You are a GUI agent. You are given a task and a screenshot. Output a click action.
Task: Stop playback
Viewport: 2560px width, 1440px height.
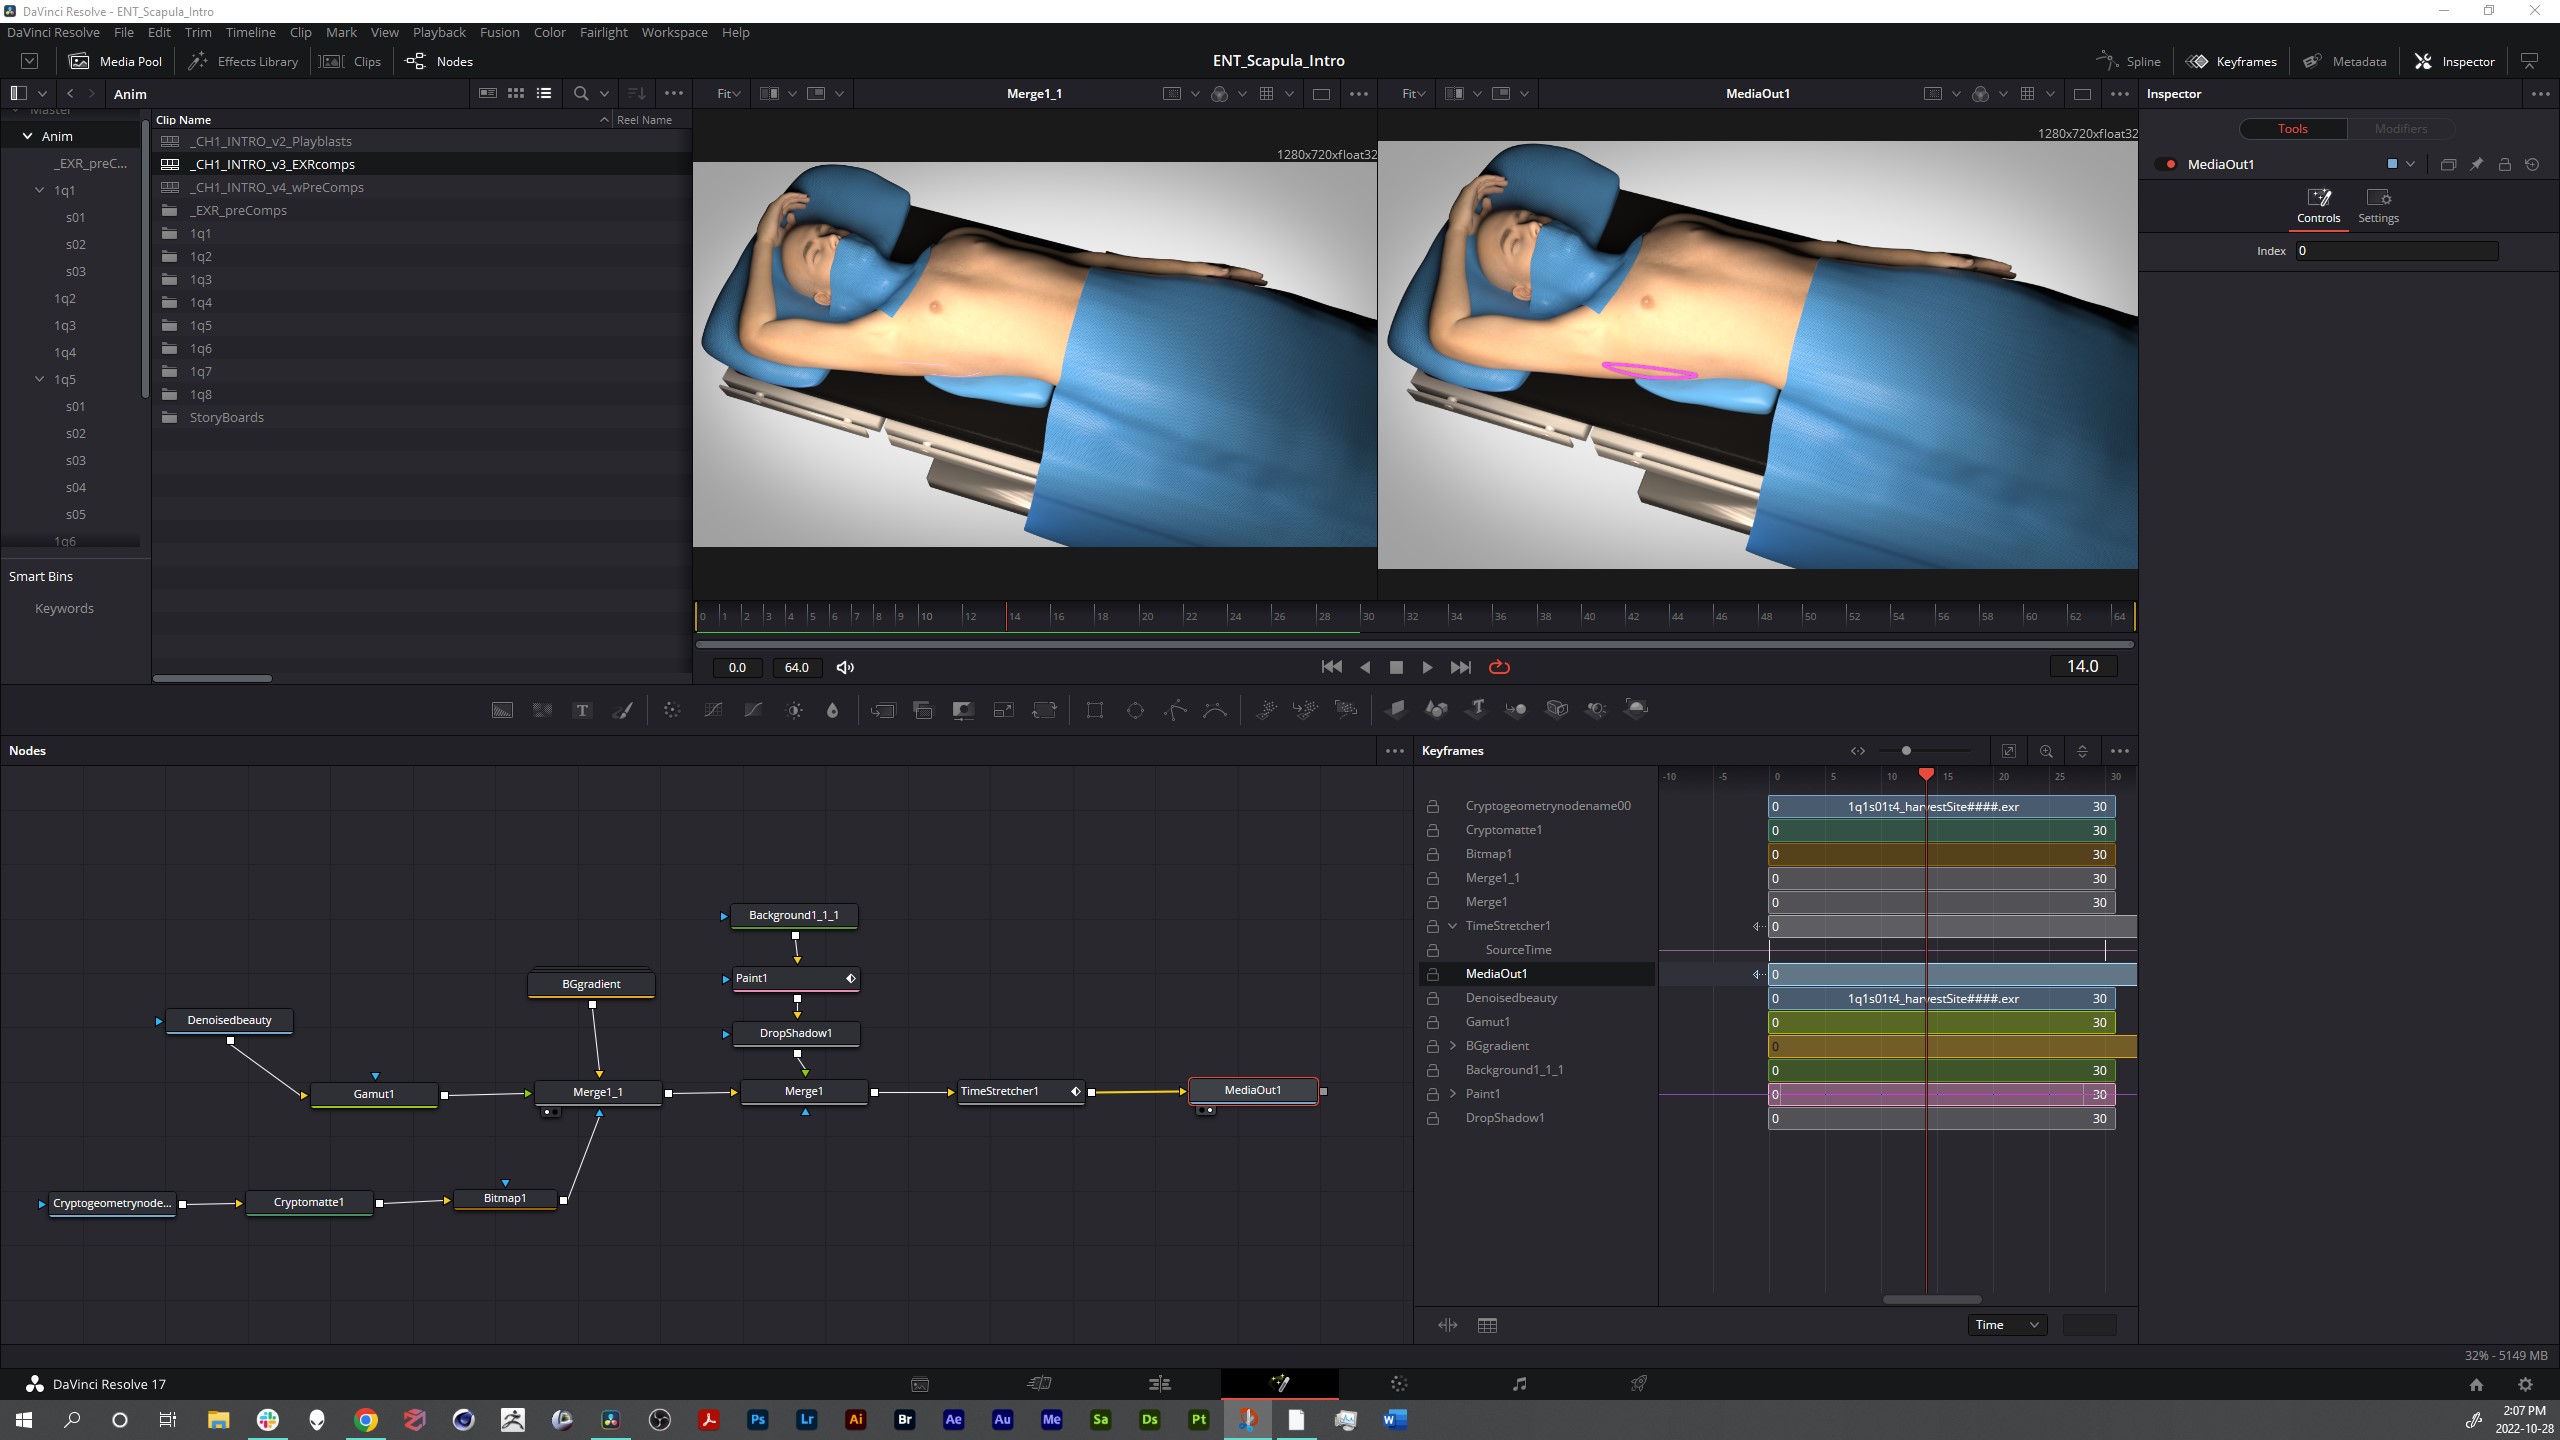pyautogui.click(x=1396, y=667)
